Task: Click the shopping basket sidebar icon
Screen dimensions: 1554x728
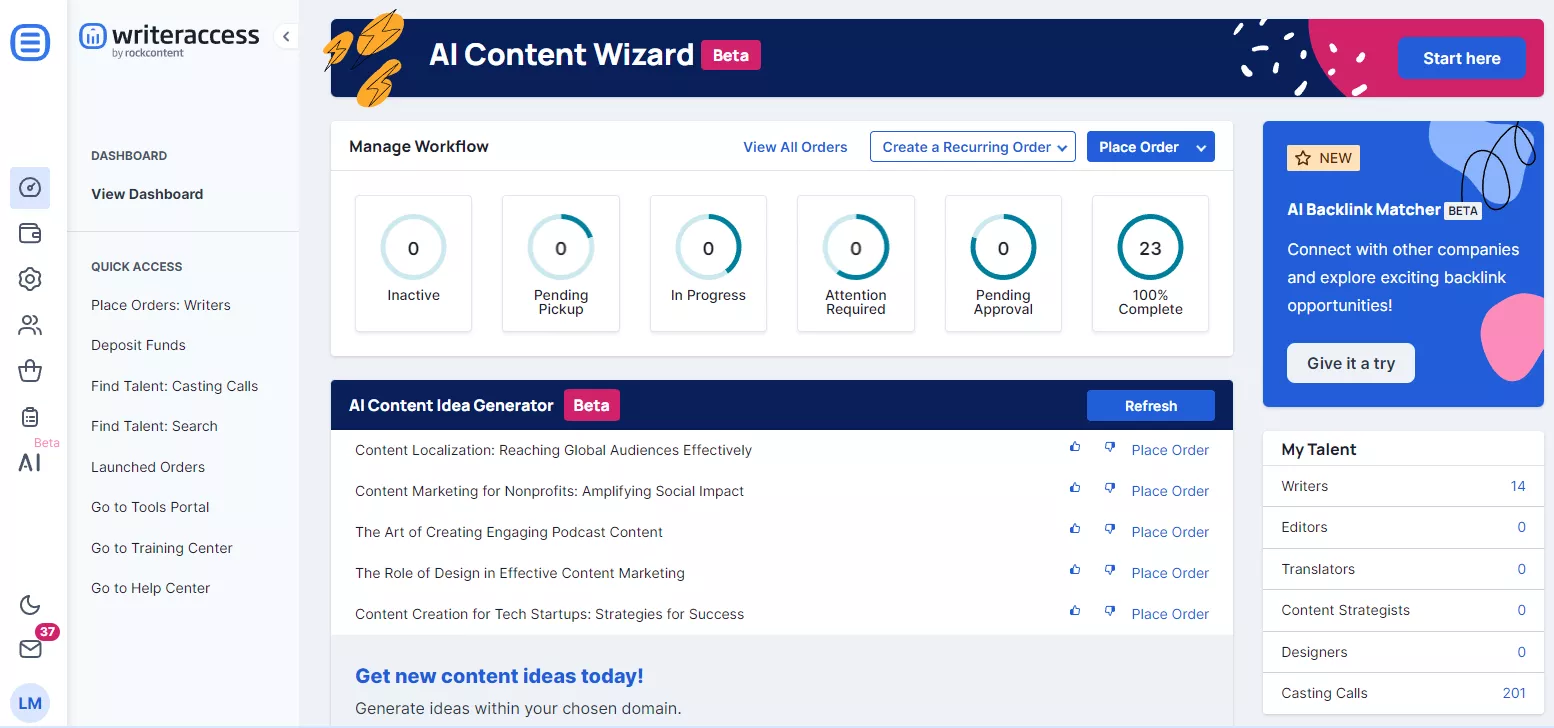Action: 30,371
